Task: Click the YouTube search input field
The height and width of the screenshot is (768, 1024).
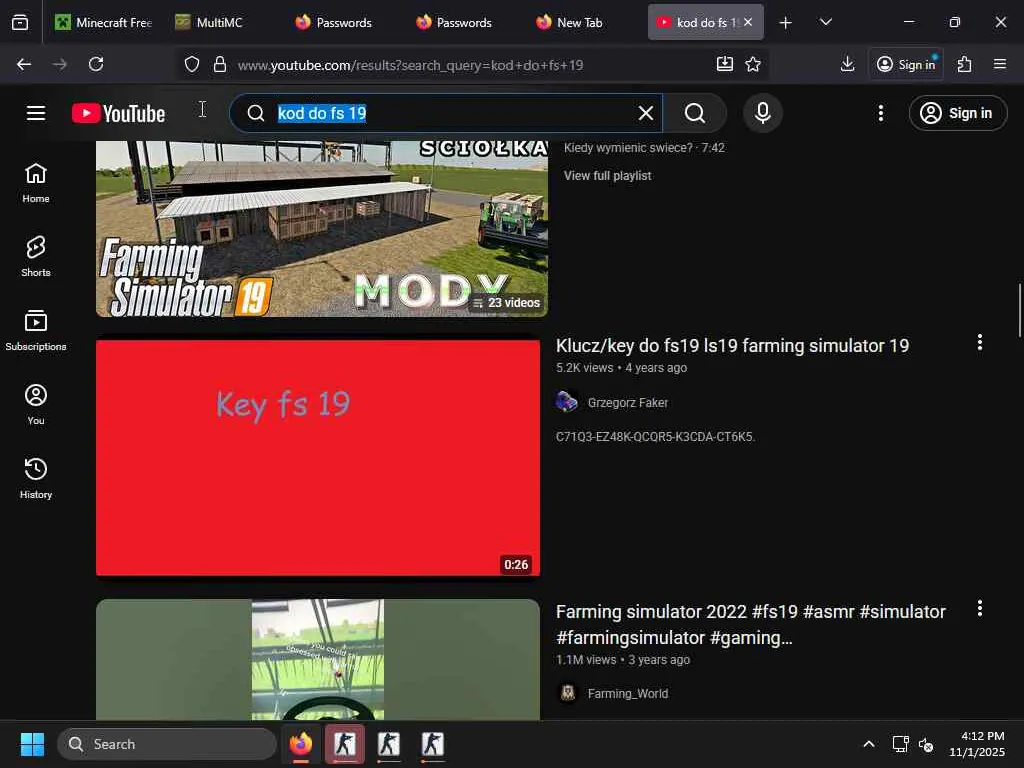Action: (447, 113)
